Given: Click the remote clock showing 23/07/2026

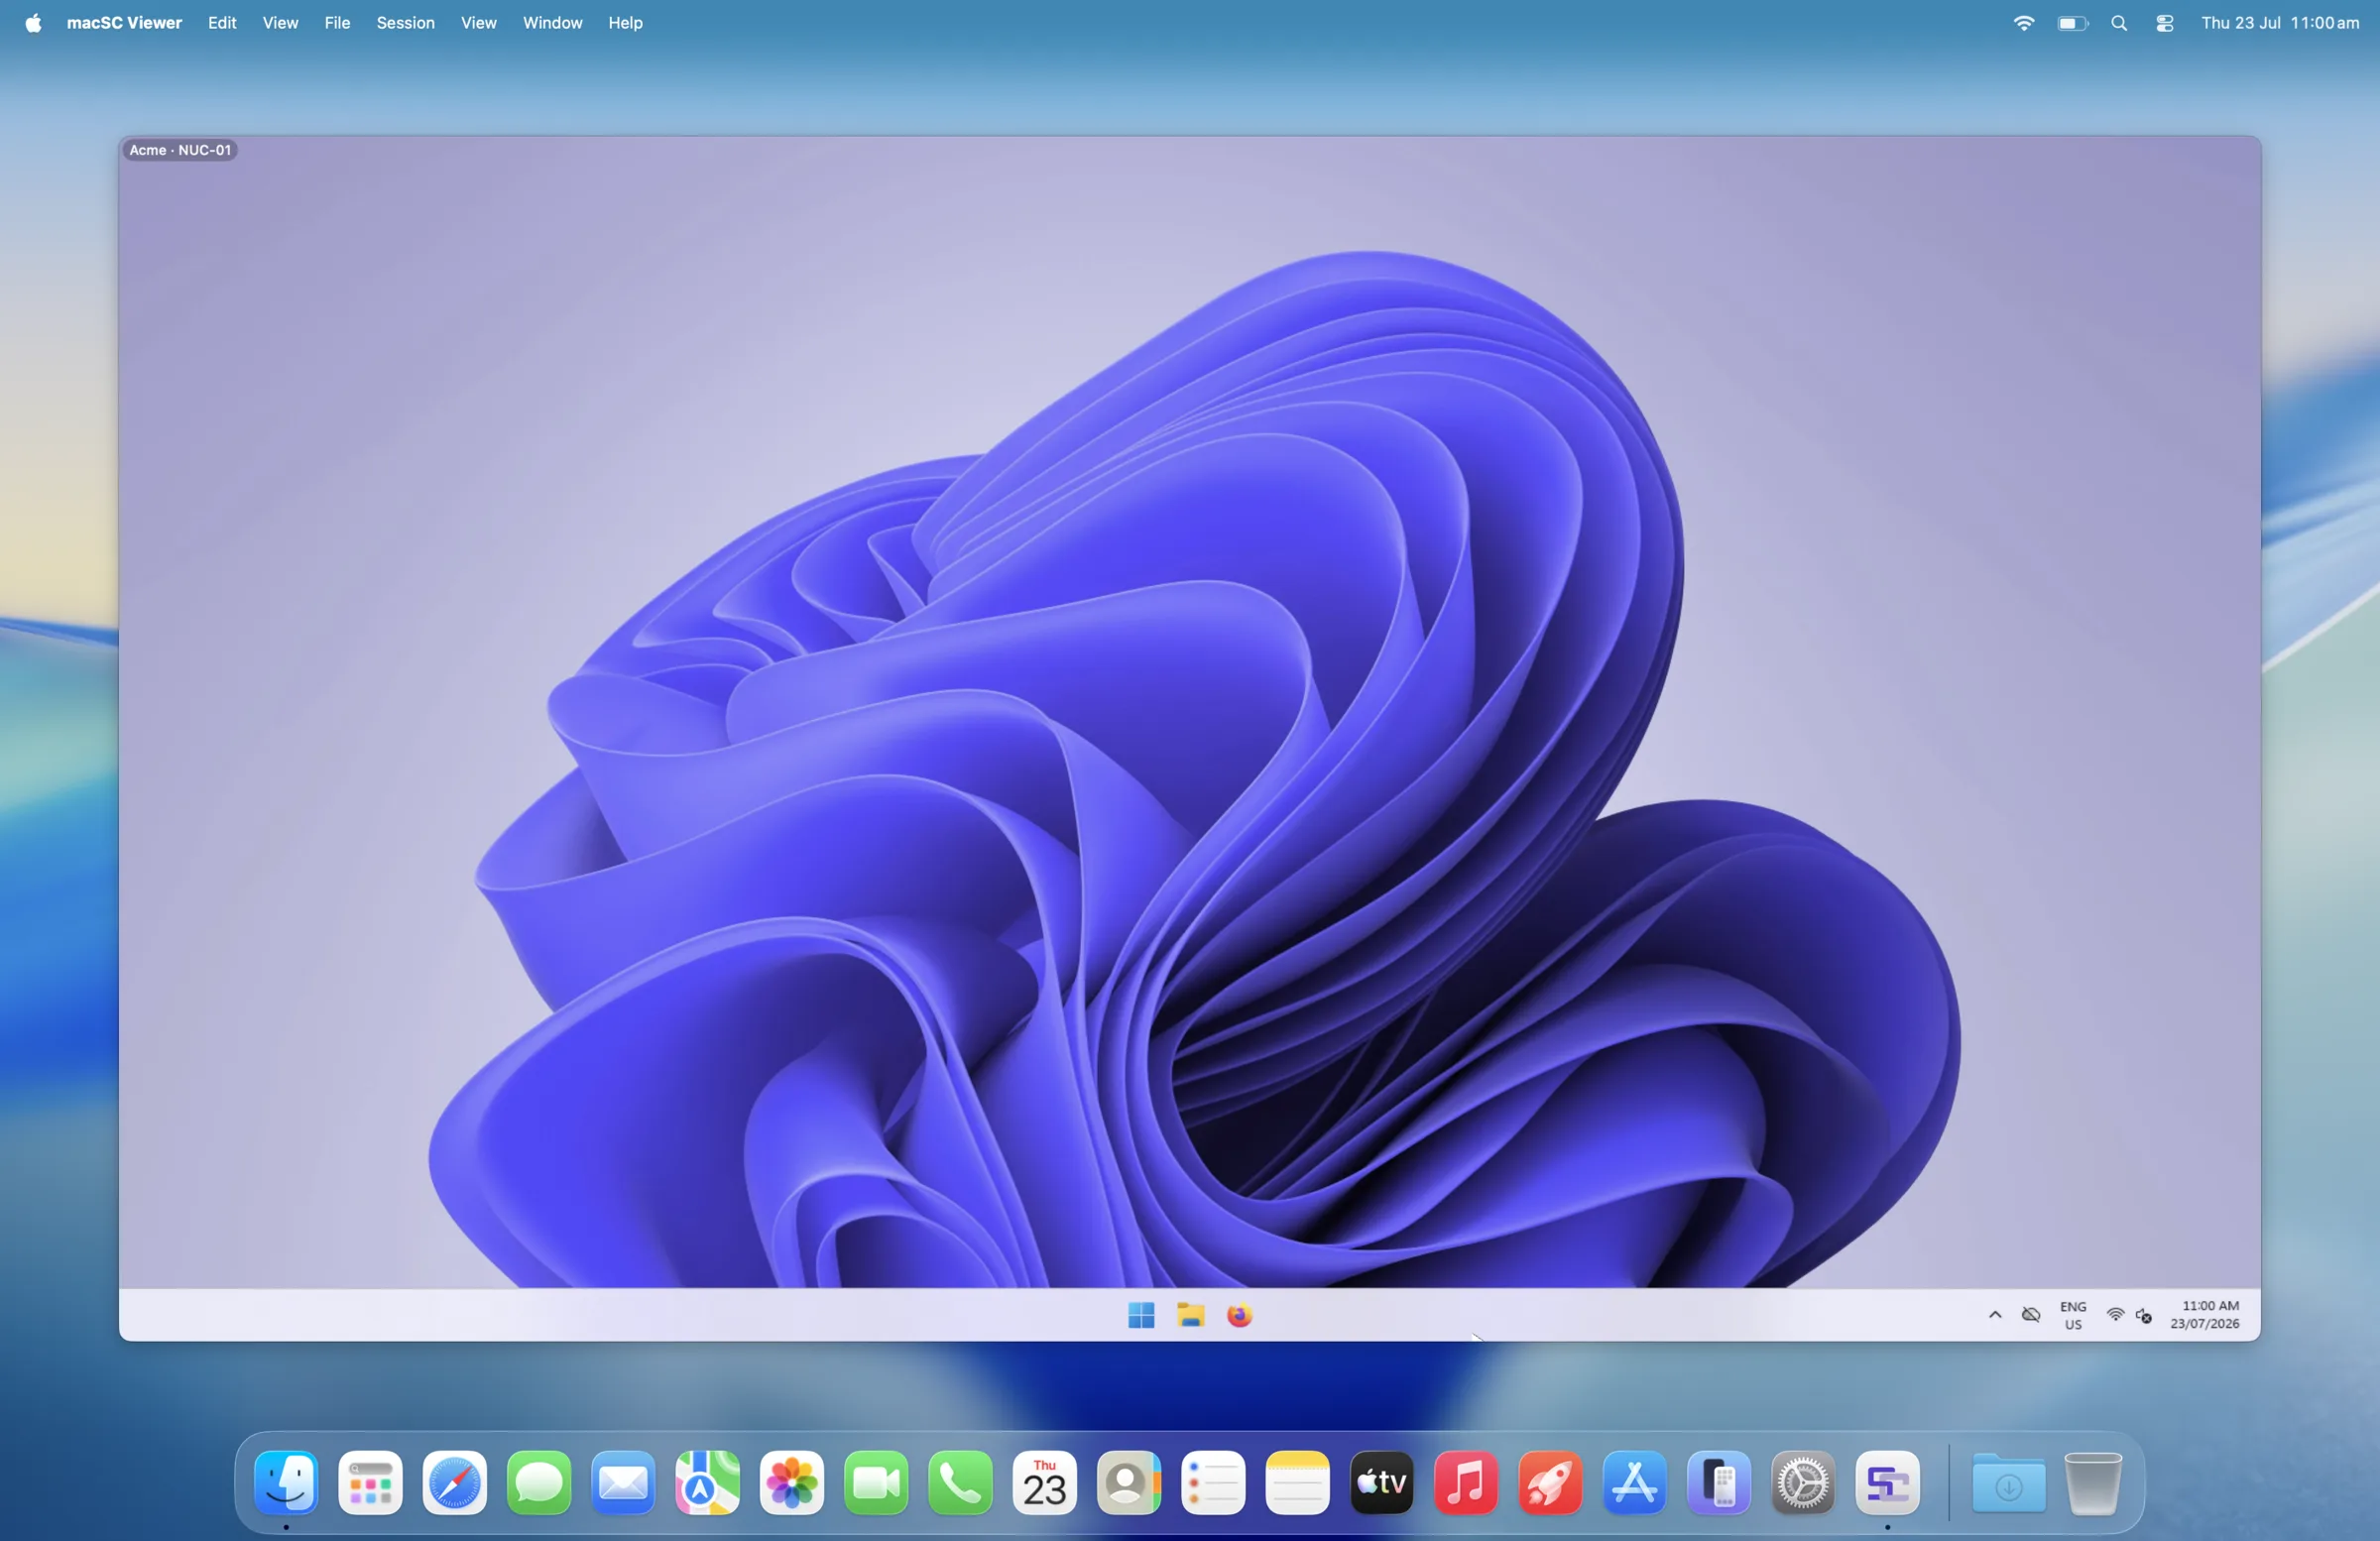Looking at the screenshot, I should (x=2204, y=1315).
